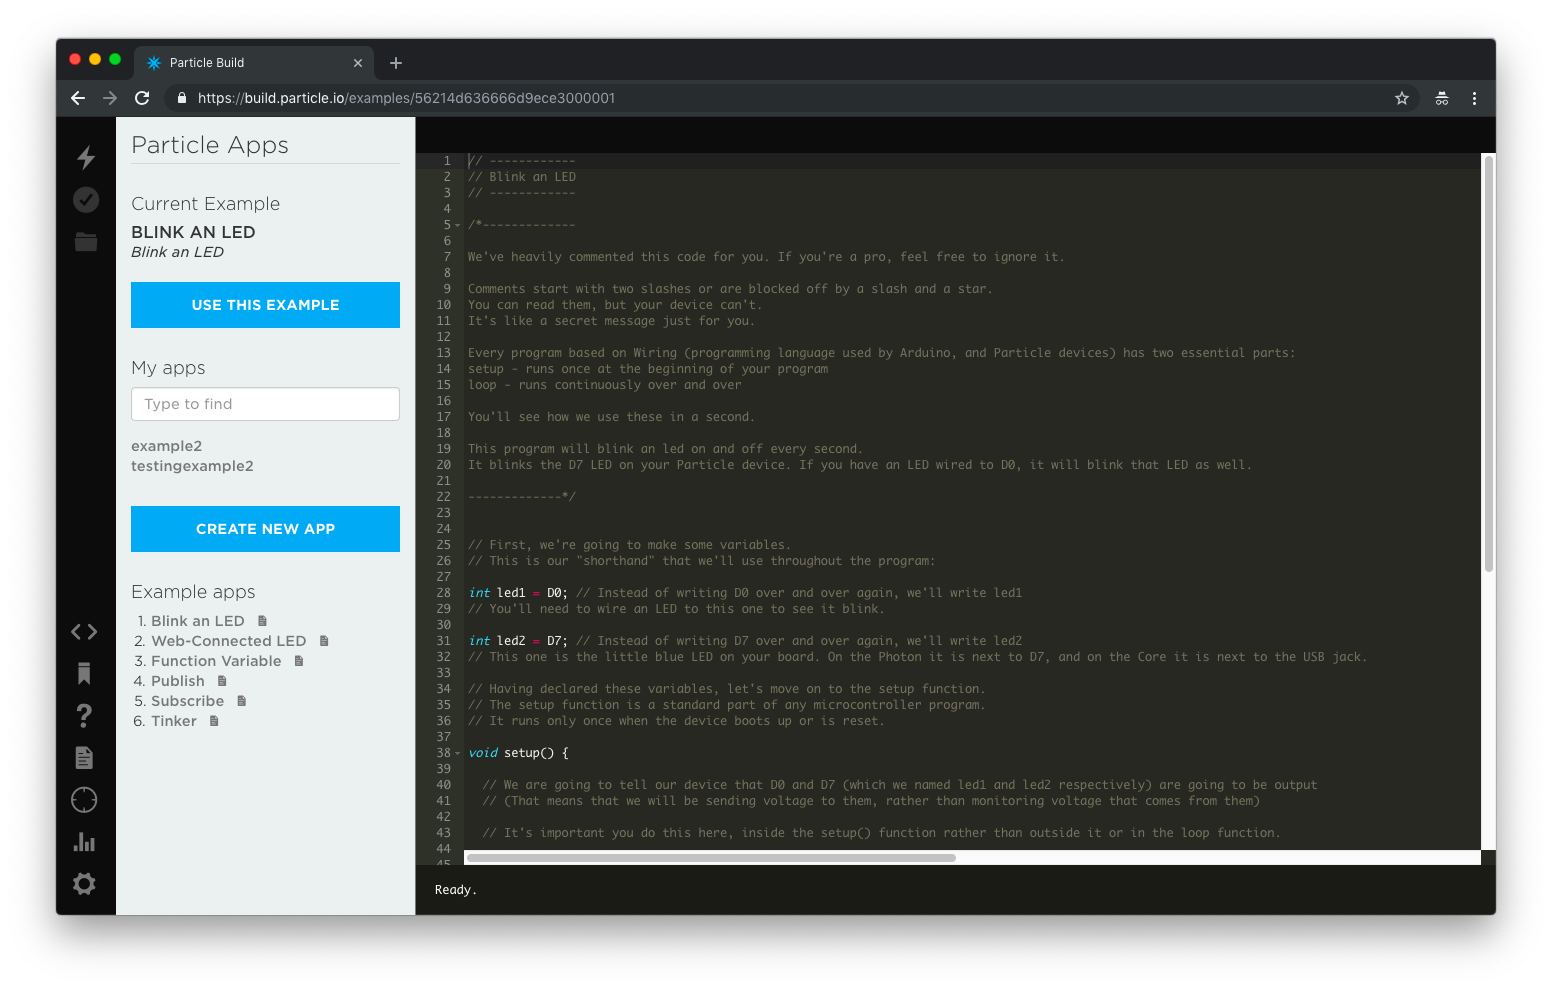Click the file icon beside Publish

[x=222, y=681]
